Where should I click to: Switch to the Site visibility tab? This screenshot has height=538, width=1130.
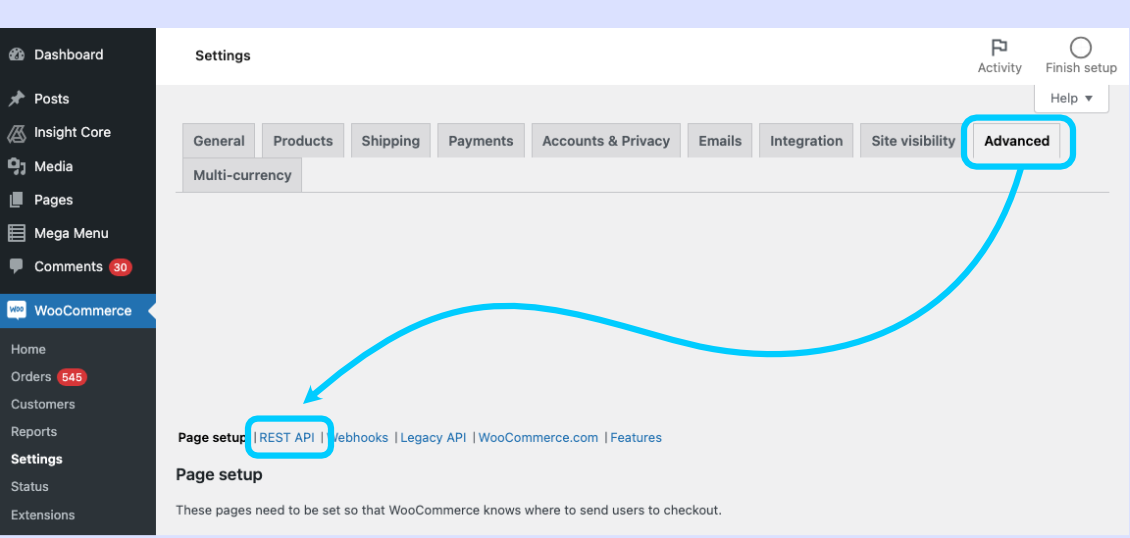[x=913, y=140]
